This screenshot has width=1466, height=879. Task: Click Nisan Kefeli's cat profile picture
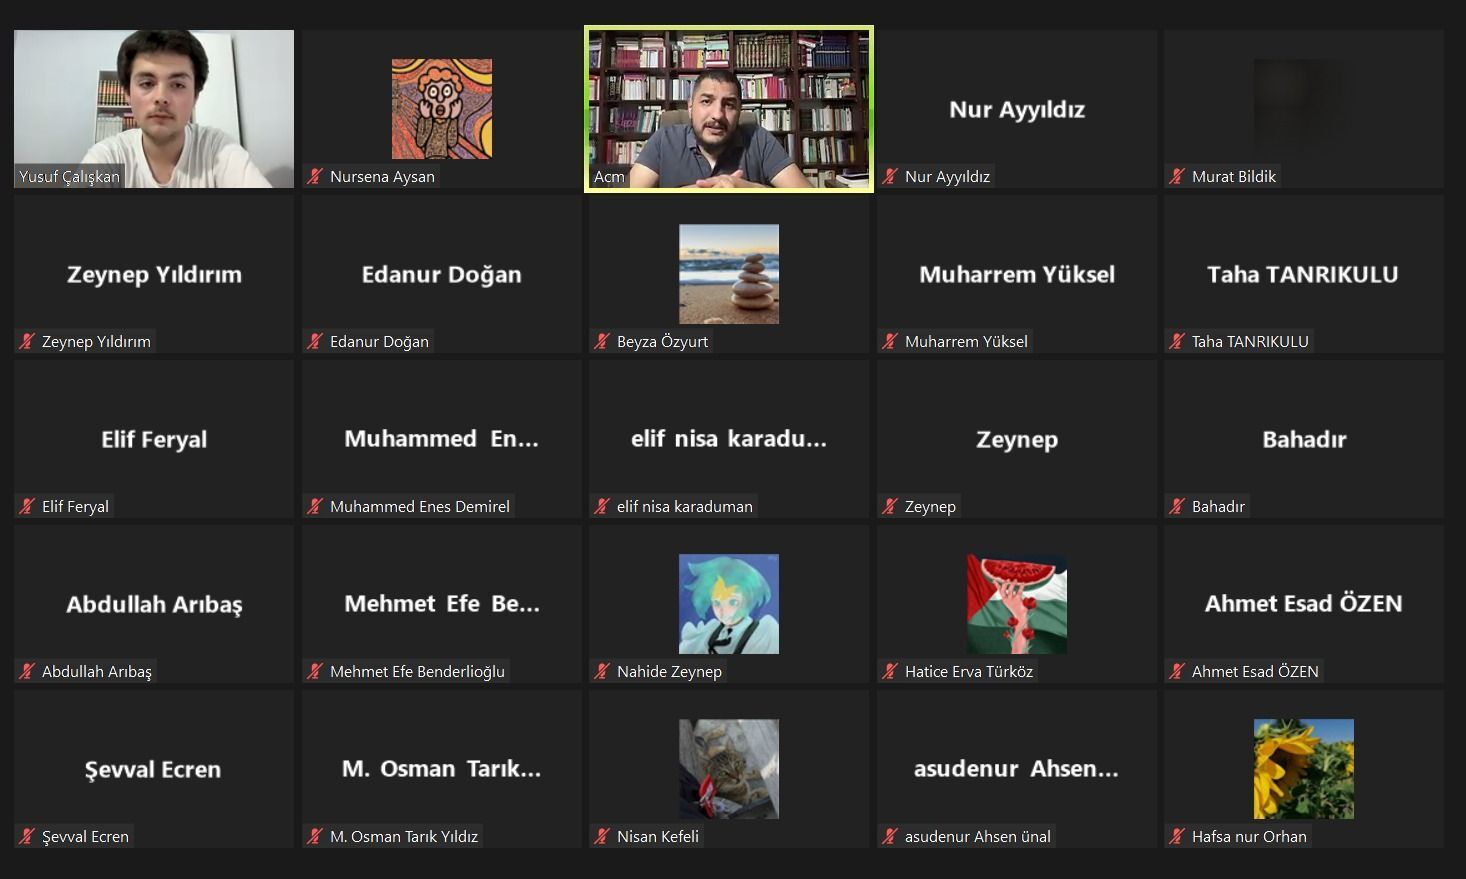click(729, 769)
